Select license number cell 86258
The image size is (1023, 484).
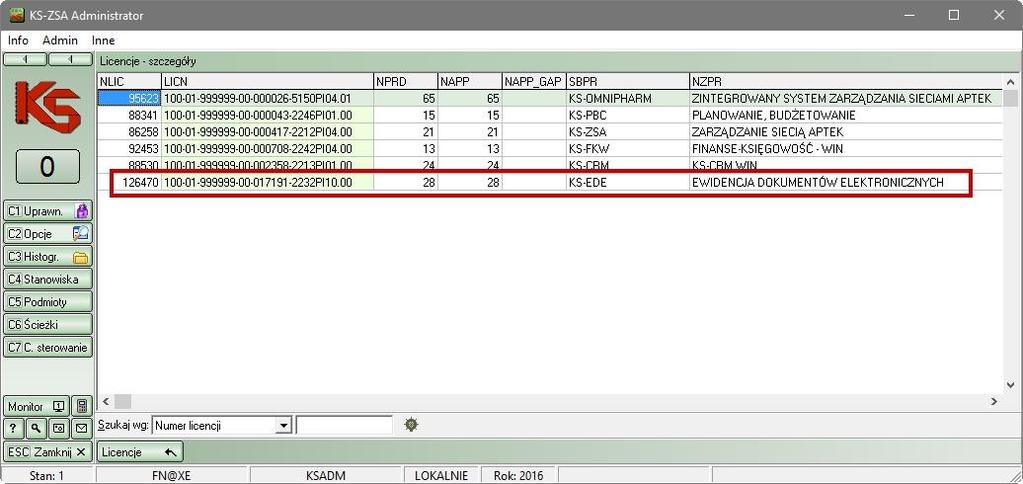(x=129, y=132)
